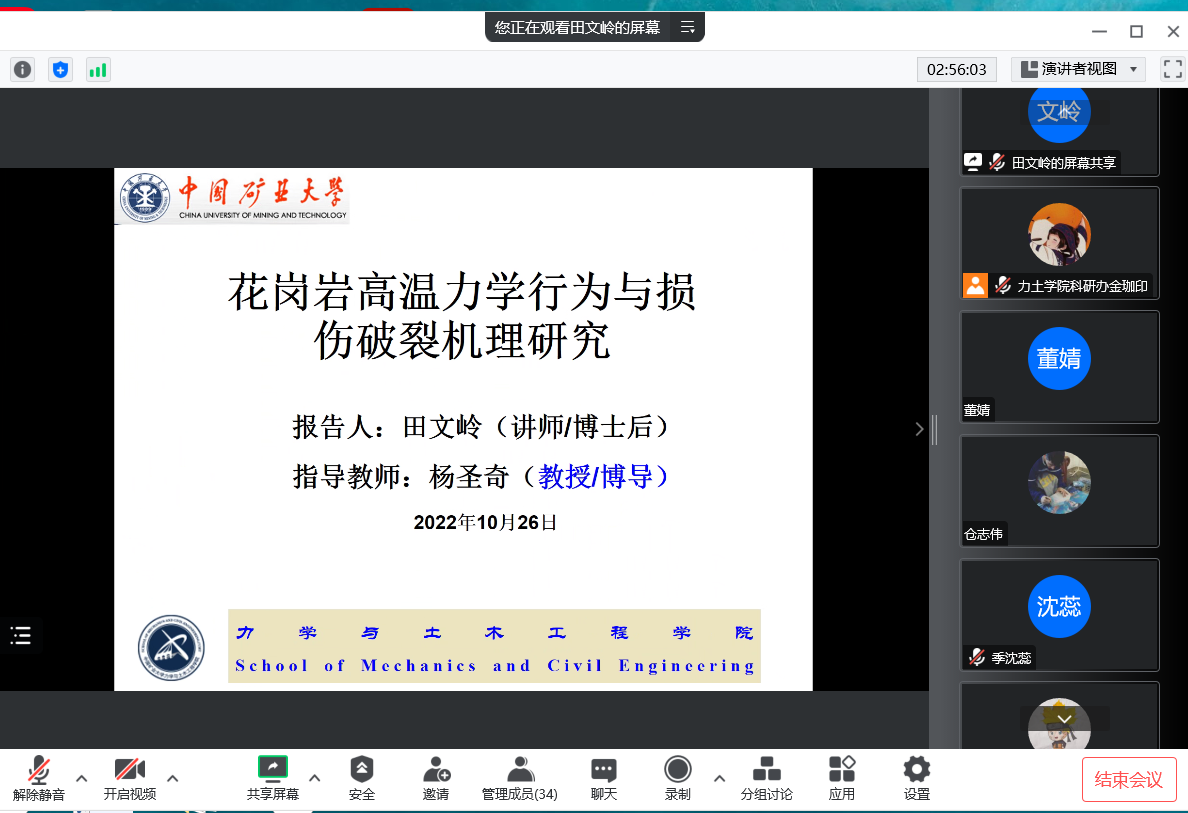Start recording with 录制 button
1188x813 pixels.
(x=678, y=778)
